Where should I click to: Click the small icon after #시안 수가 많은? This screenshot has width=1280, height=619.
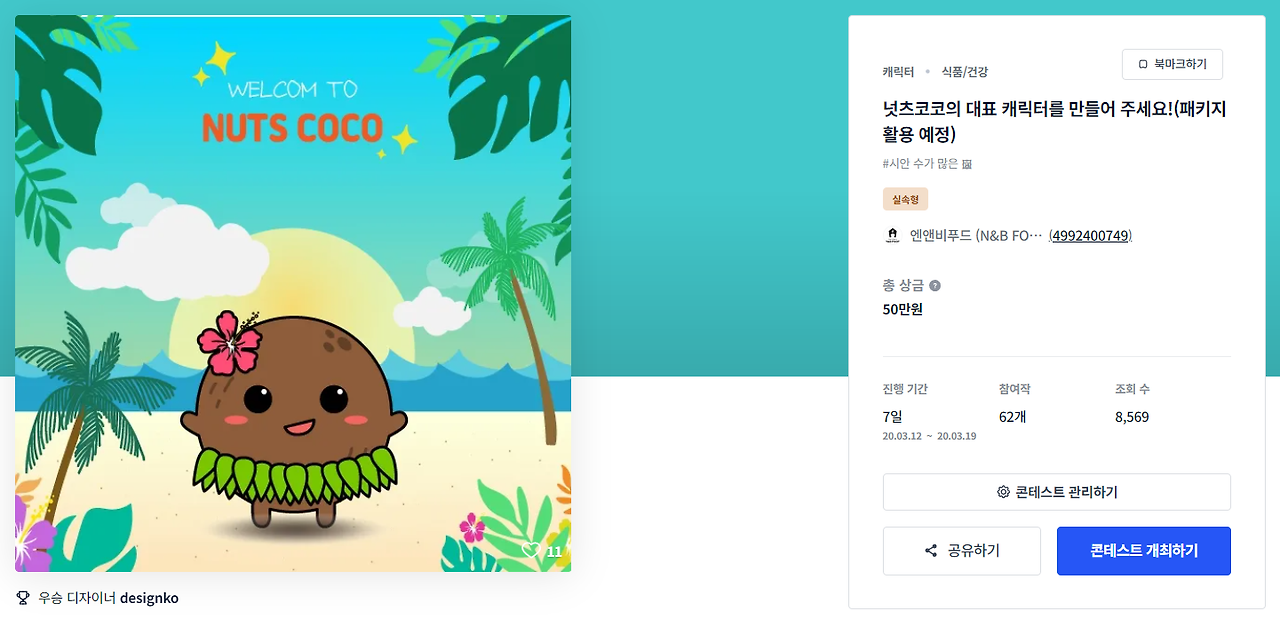[x=967, y=164]
